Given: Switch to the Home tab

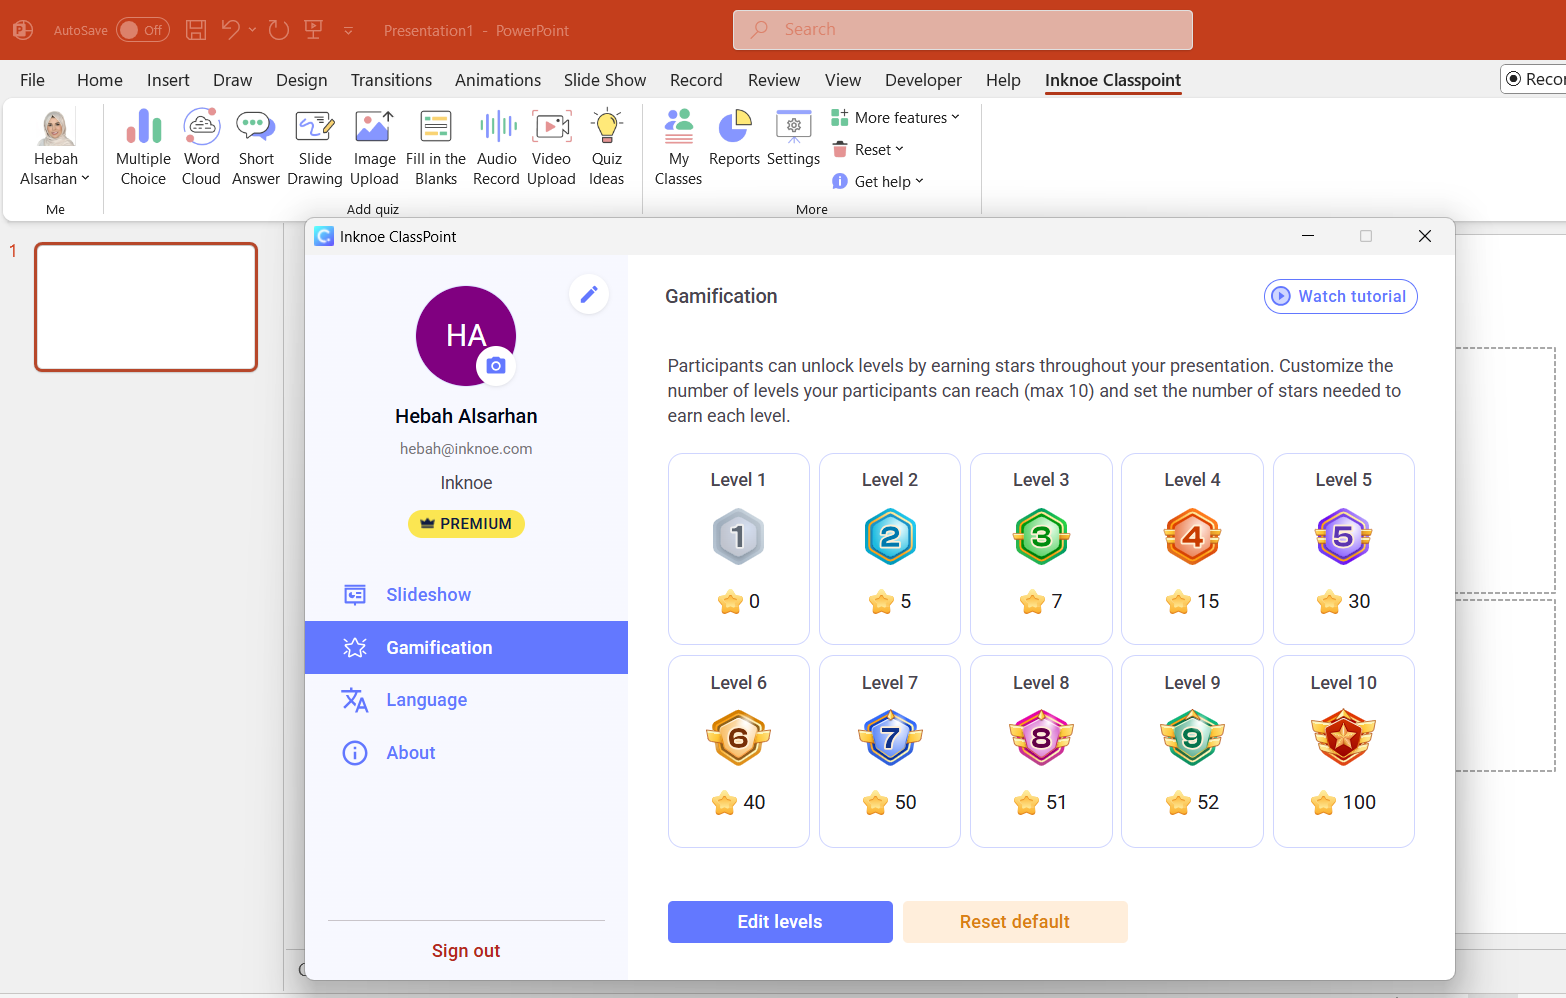Looking at the screenshot, I should (100, 80).
